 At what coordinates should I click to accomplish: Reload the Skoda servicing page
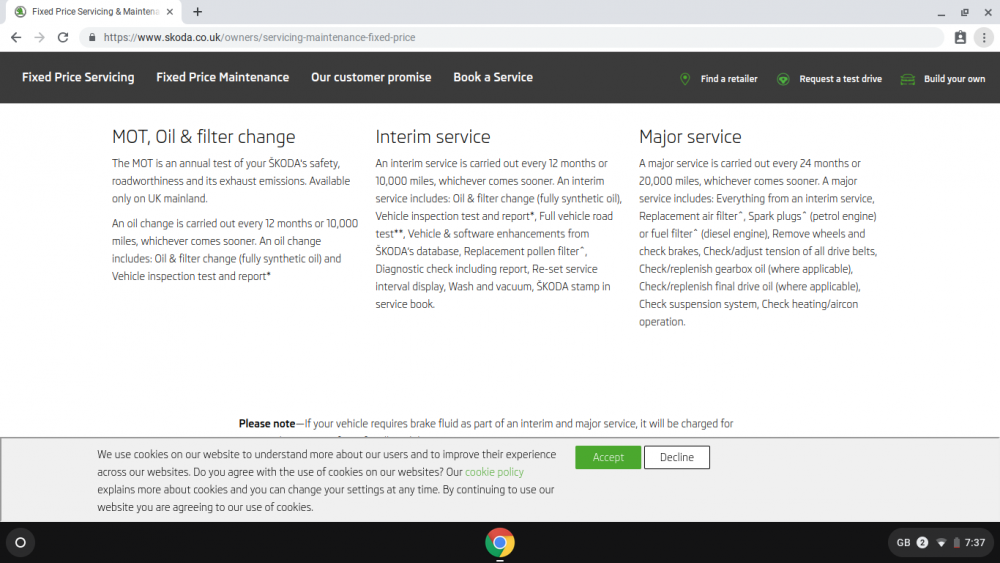click(x=62, y=38)
